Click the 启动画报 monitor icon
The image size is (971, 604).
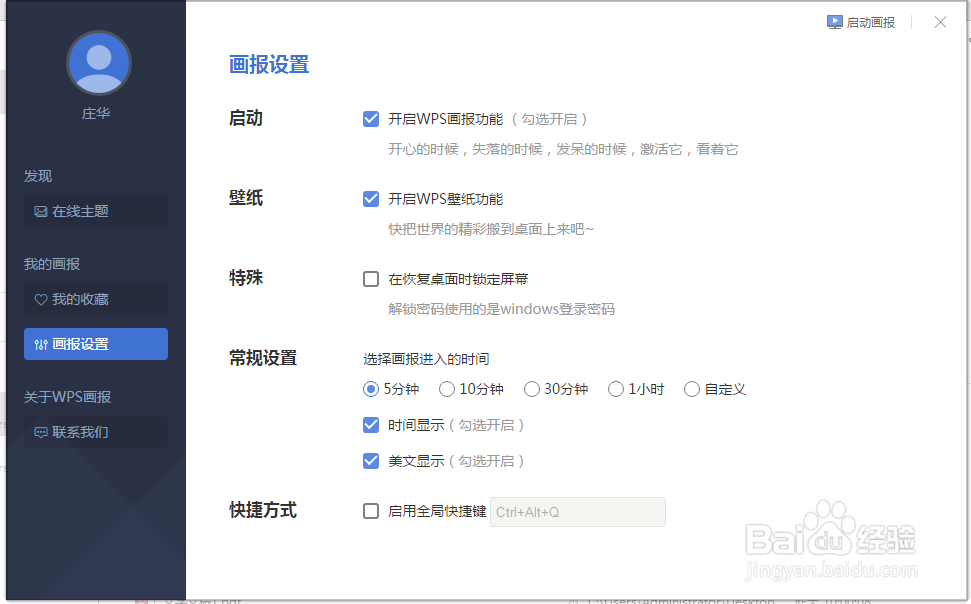pyautogui.click(x=834, y=22)
